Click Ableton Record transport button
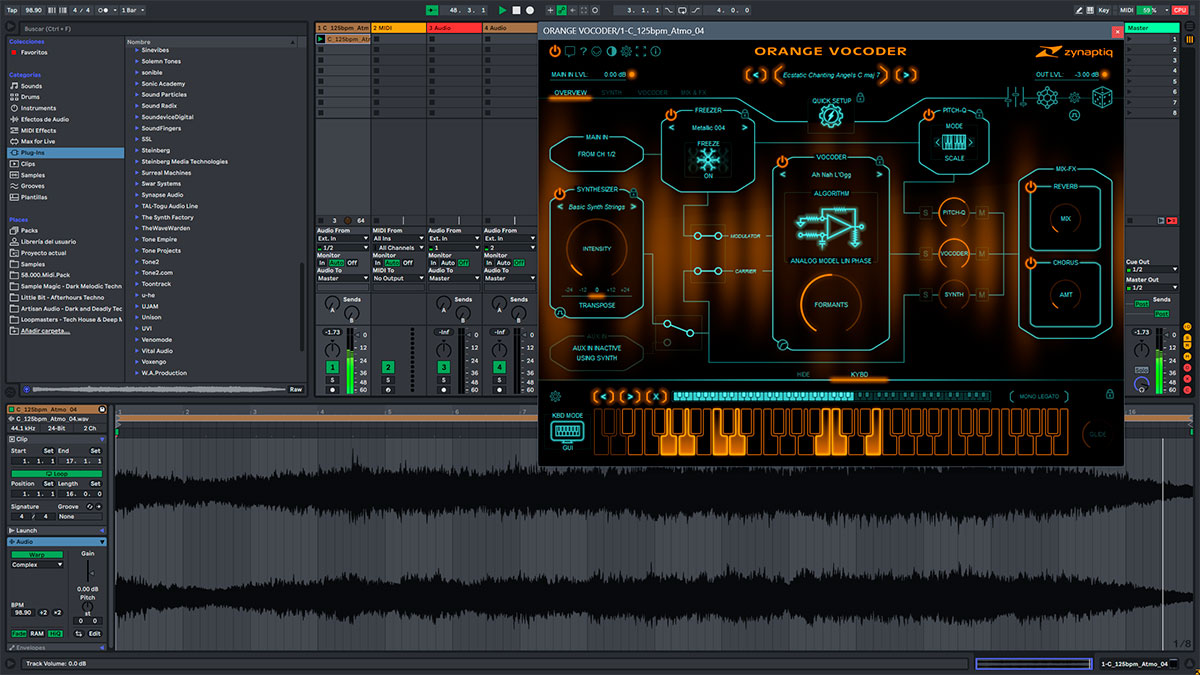1200x675 pixels. coord(530,10)
